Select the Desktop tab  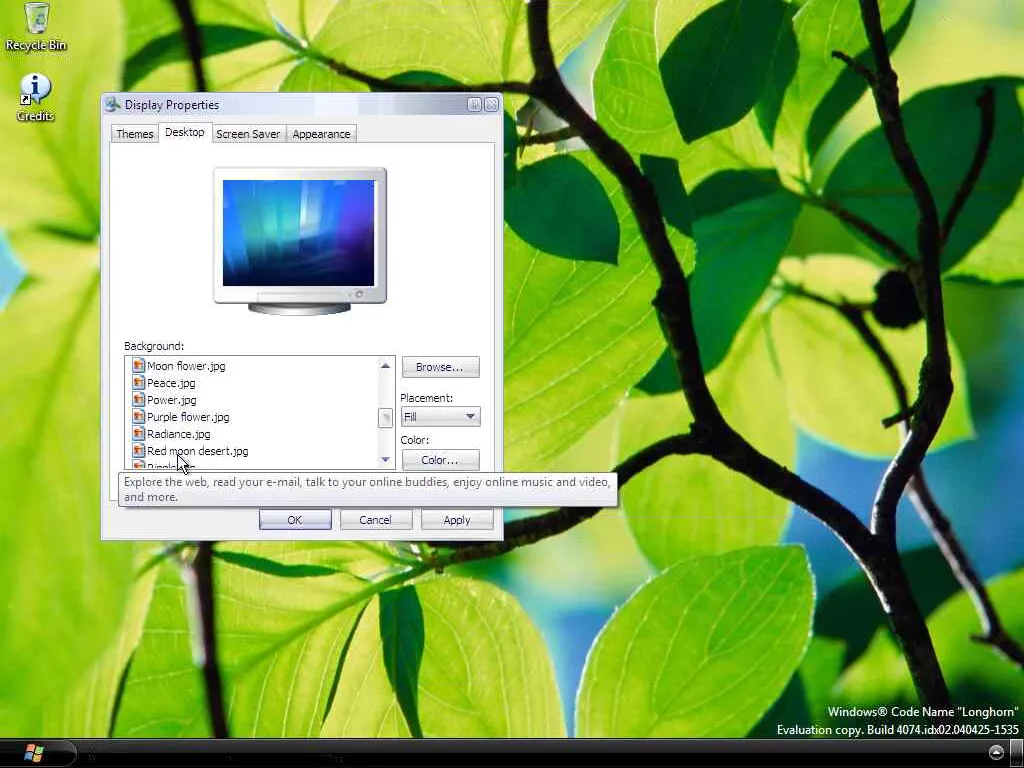[x=185, y=132]
